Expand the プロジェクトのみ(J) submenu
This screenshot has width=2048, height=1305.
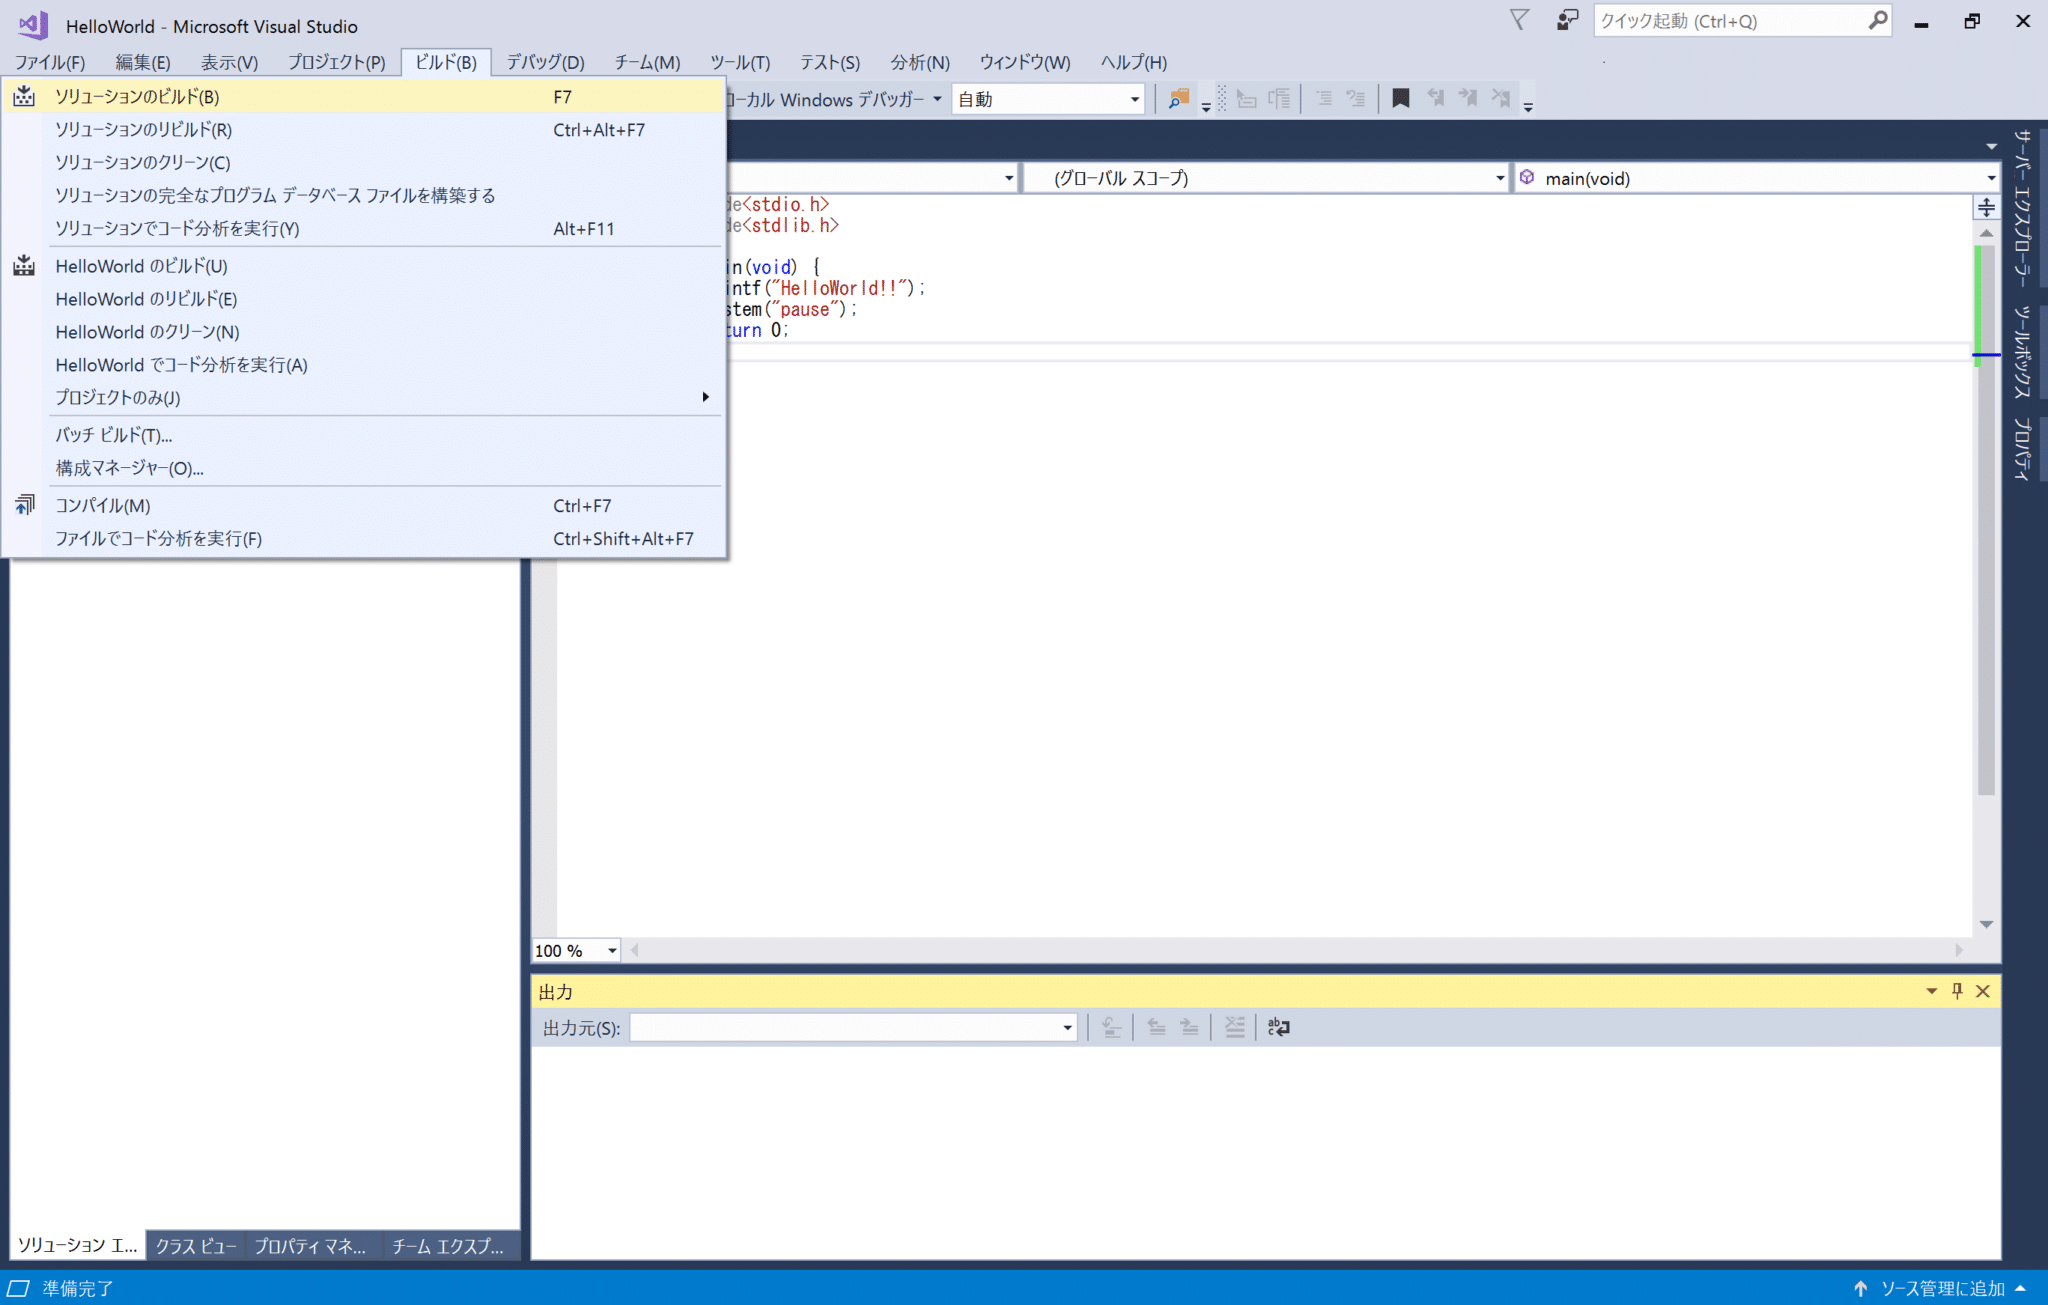(380, 397)
